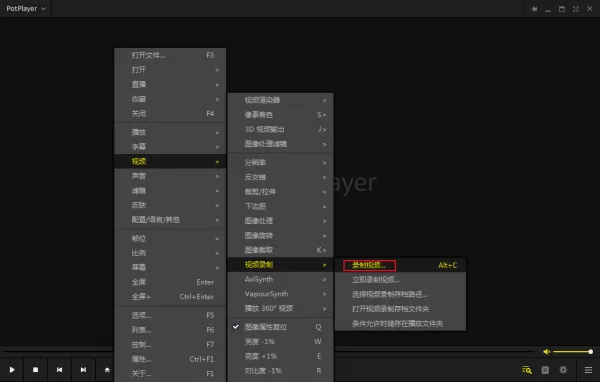The height and width of the screenshot is (382, 600).
Task: Select highlighted 视频录制 item
Action: 280,264
